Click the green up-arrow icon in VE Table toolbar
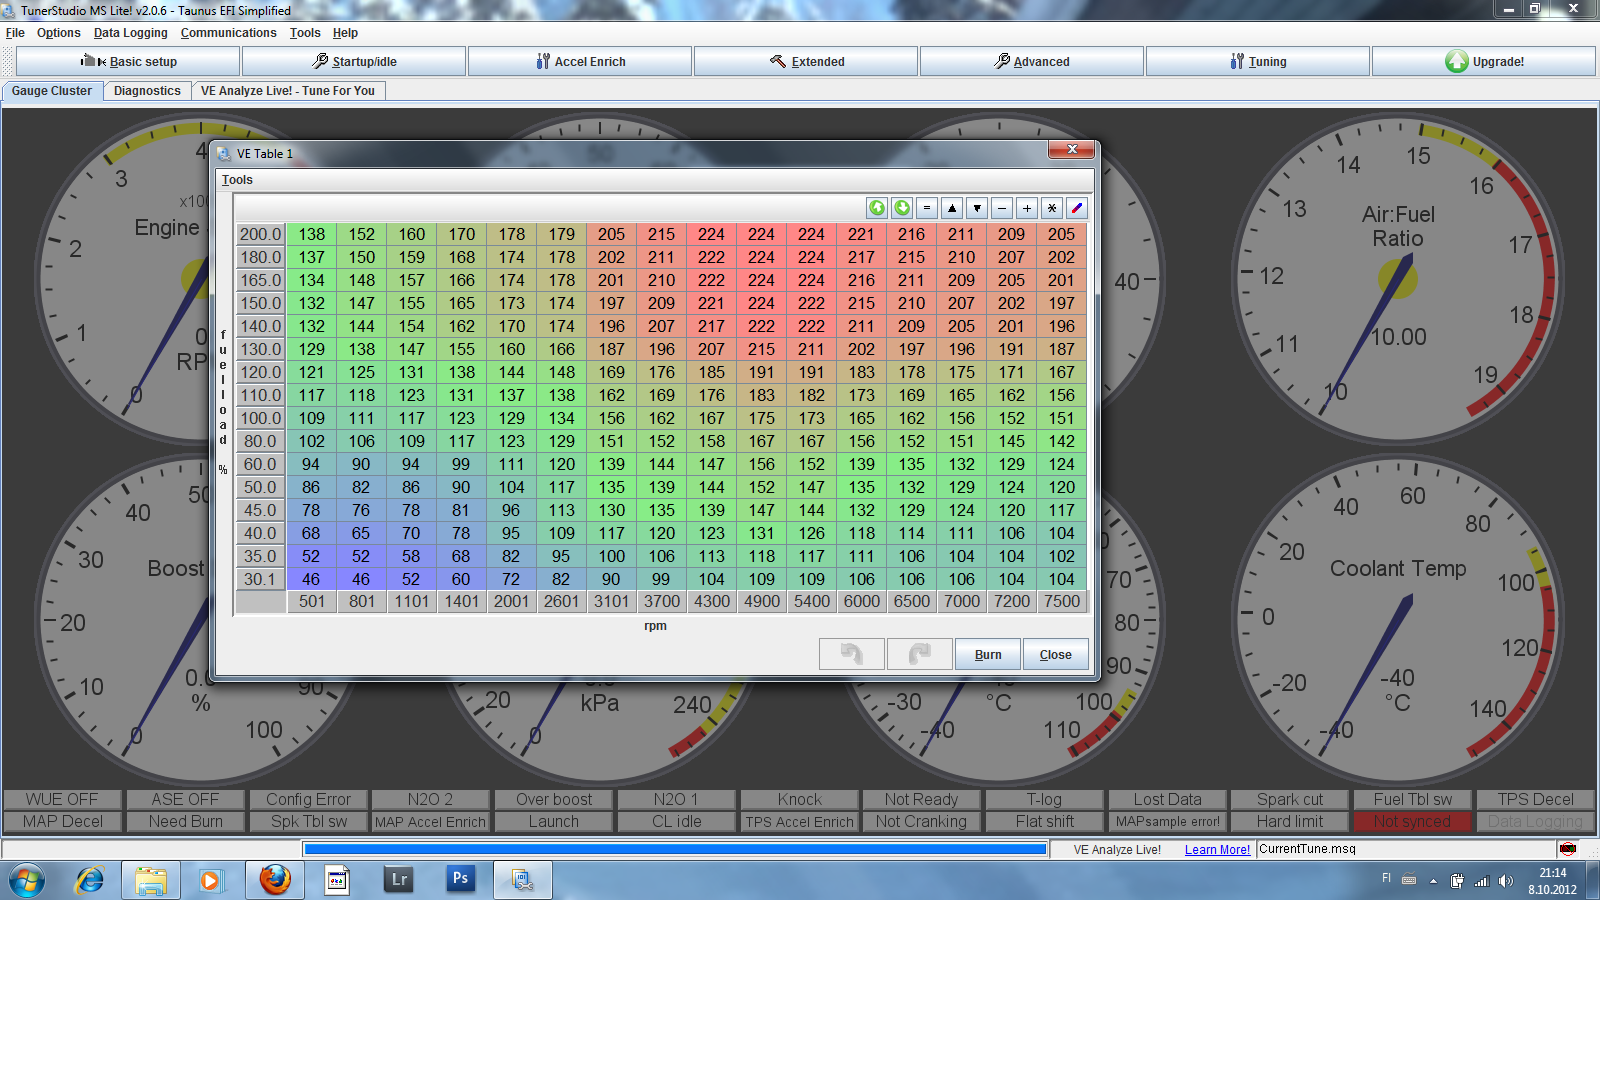1600x1080 pixels. 877,208
